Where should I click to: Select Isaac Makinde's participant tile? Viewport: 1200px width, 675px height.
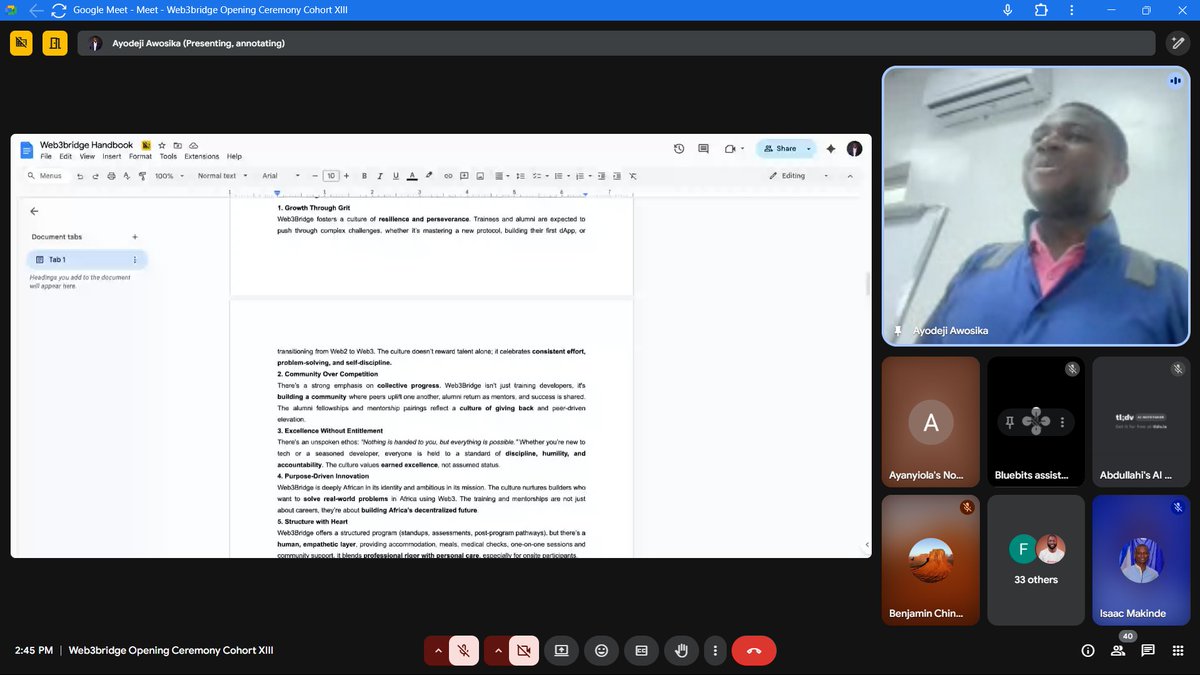coord(1141,560)
